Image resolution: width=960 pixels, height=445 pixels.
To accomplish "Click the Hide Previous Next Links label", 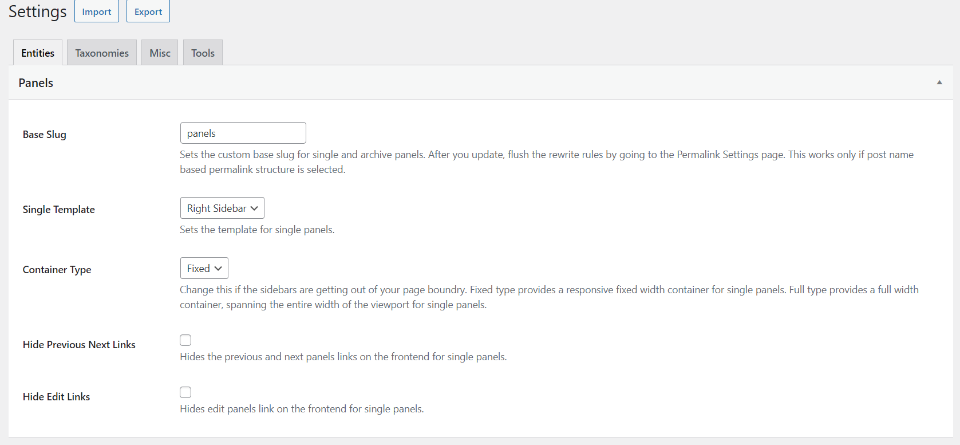I will (79, 344).
